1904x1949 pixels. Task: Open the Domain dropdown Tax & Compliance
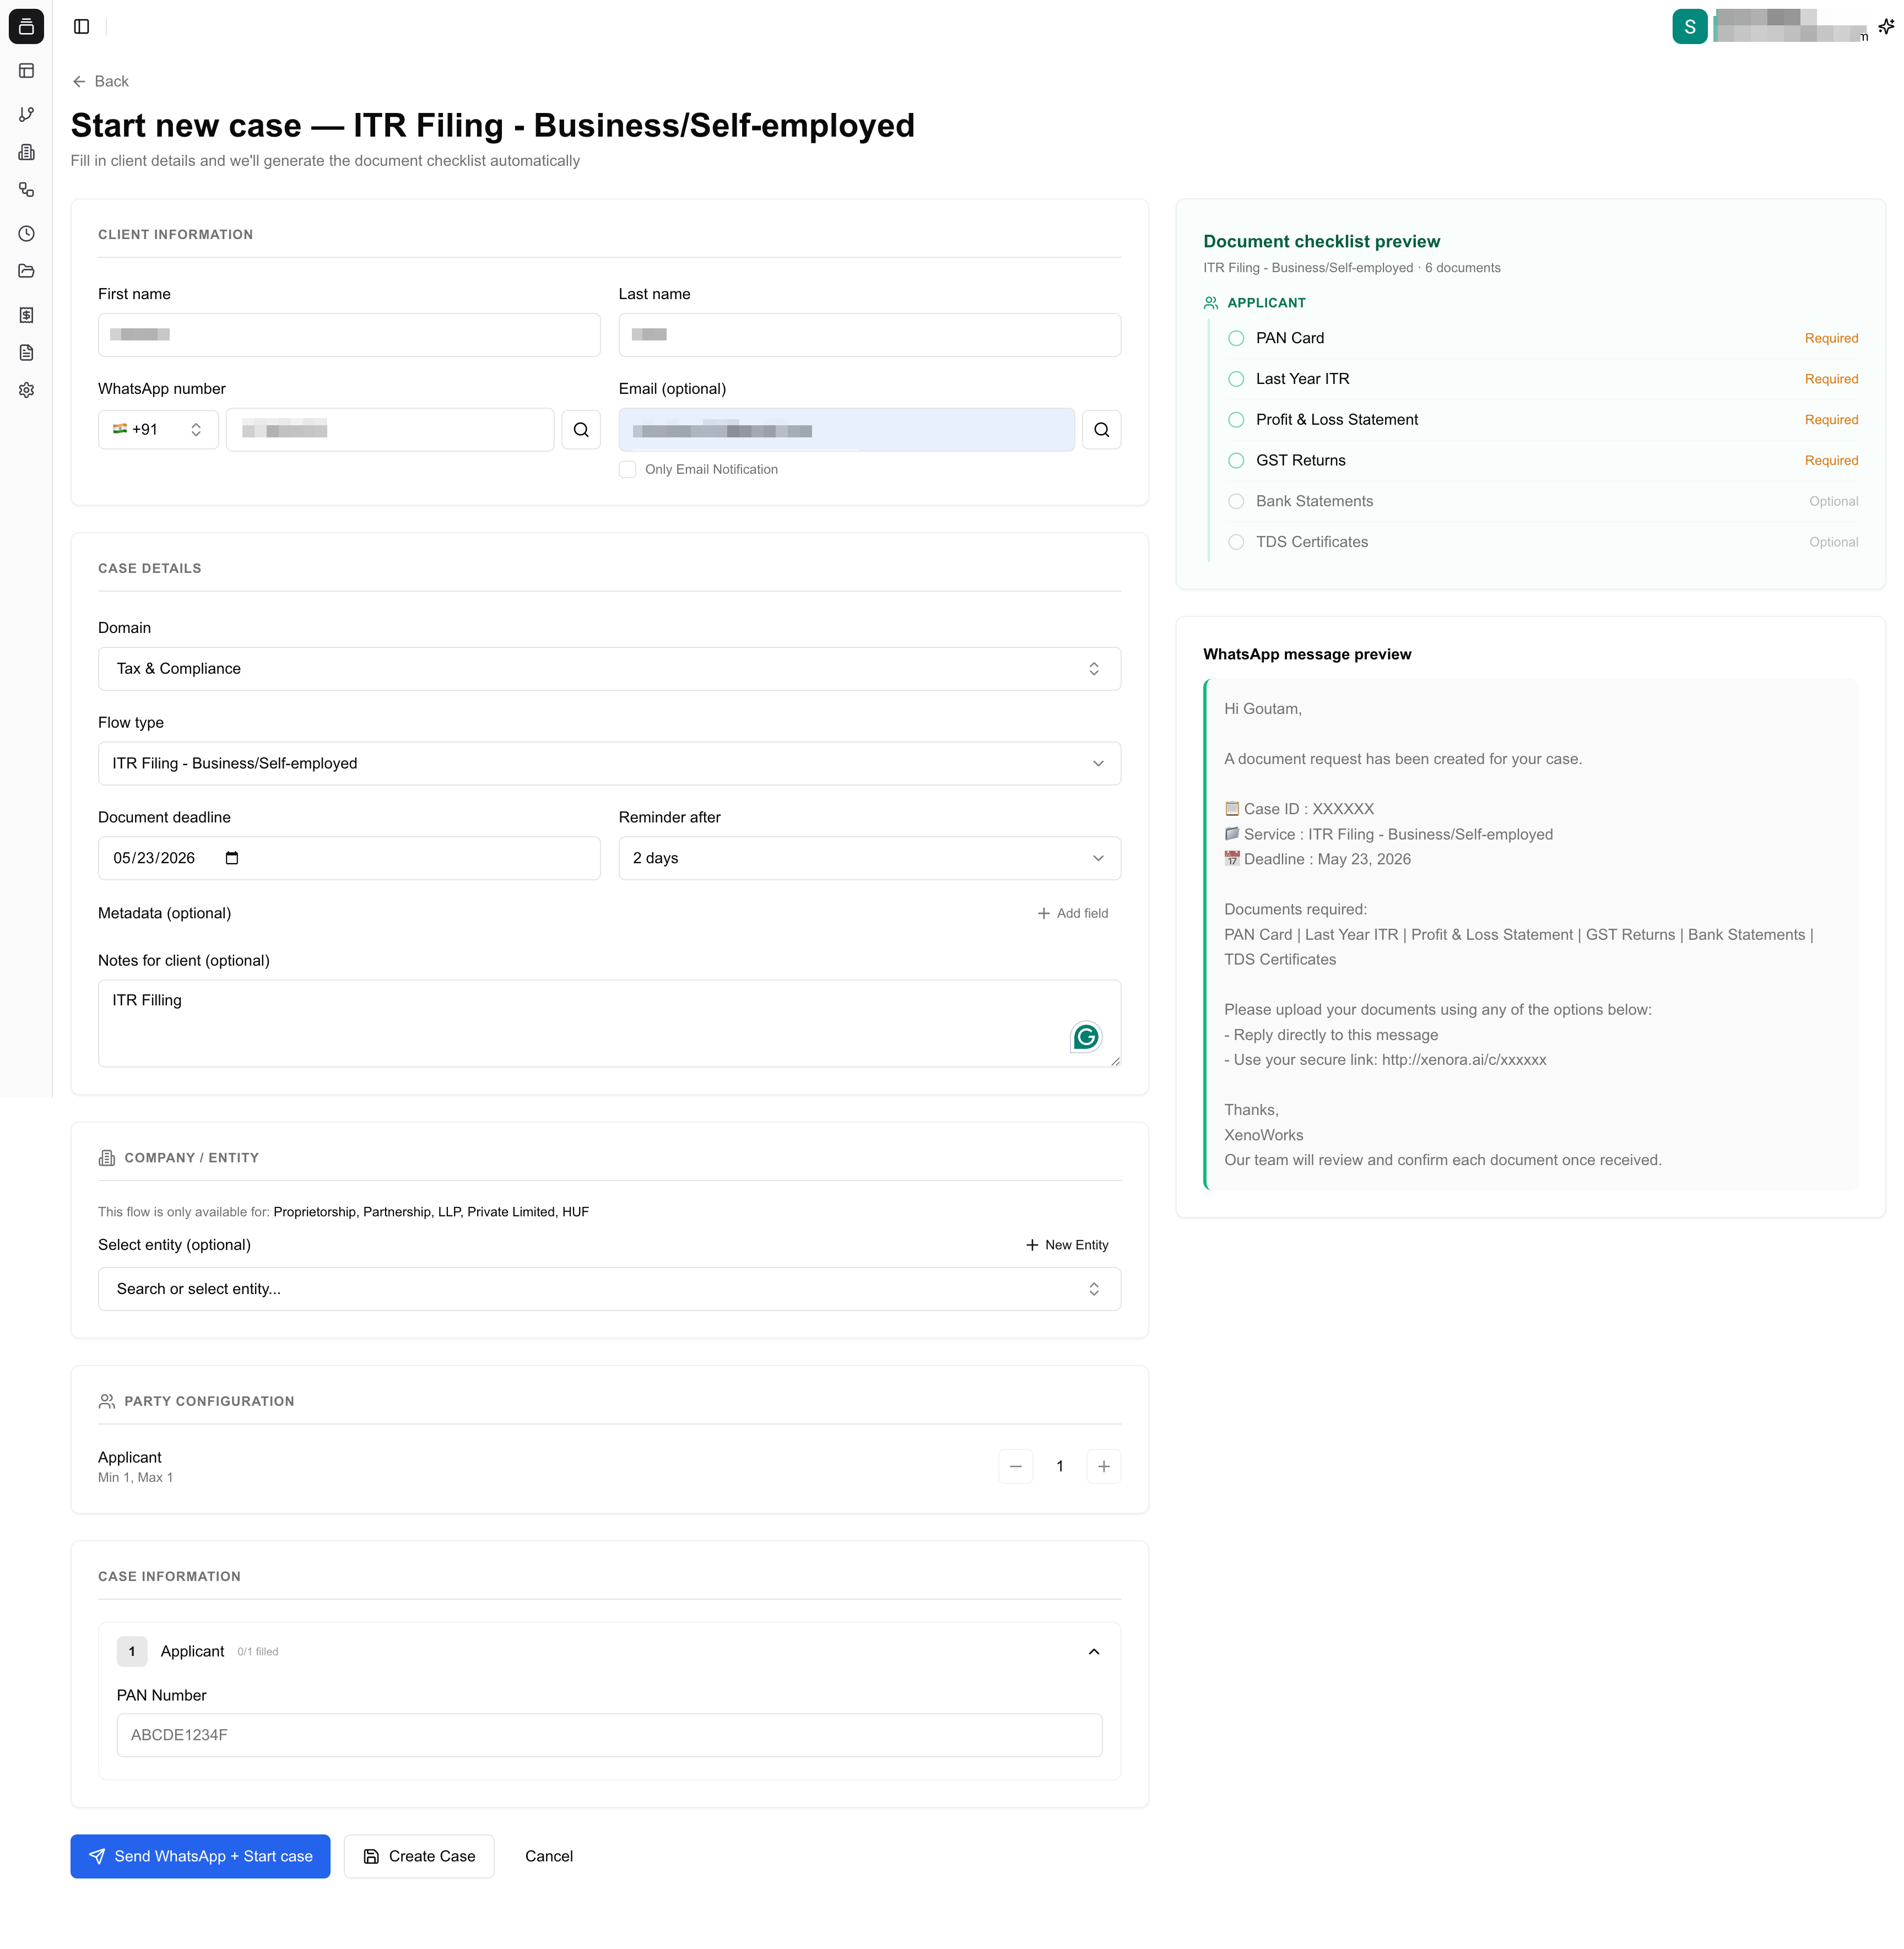[609, 669]
